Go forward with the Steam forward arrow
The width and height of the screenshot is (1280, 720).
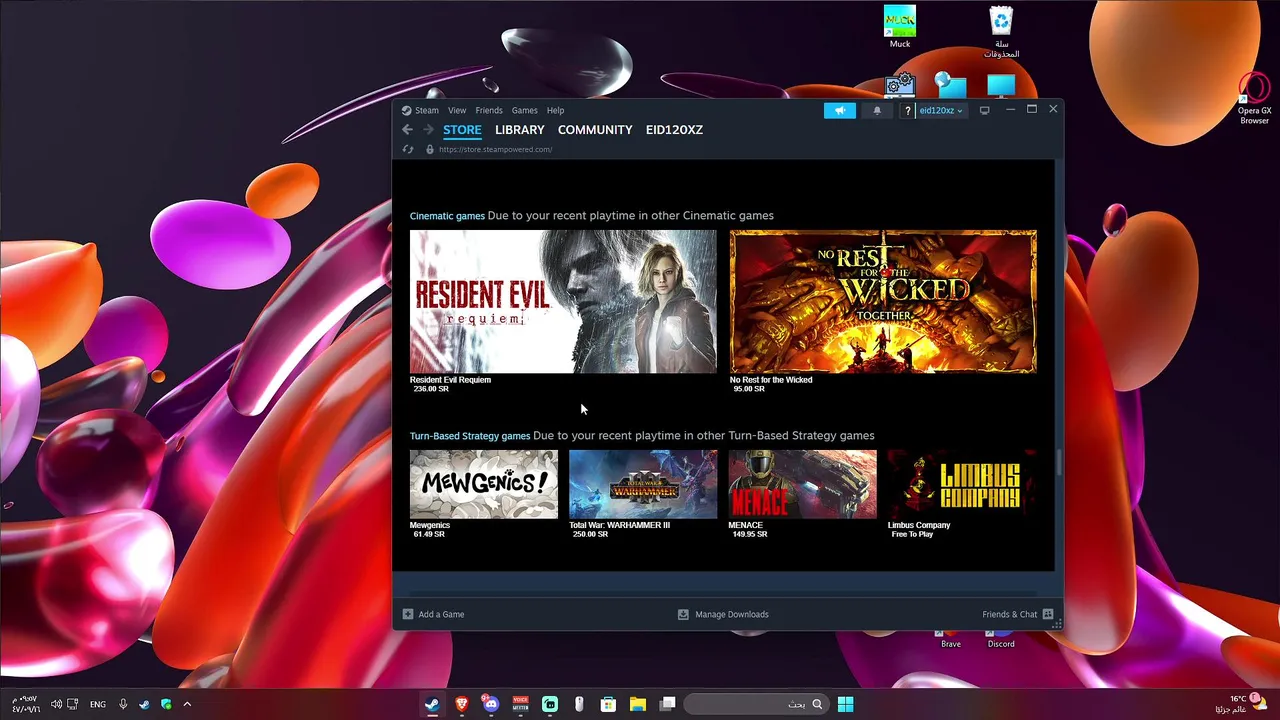pos(428,130)
